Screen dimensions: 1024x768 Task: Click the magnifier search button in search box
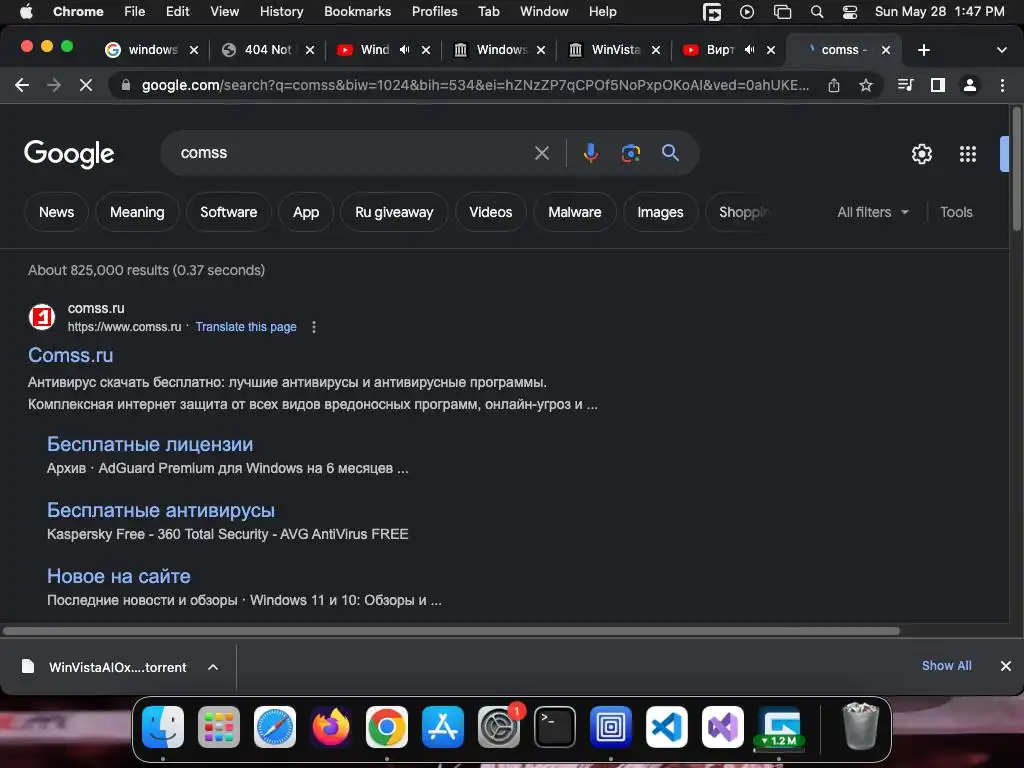[x=670, y=153]
